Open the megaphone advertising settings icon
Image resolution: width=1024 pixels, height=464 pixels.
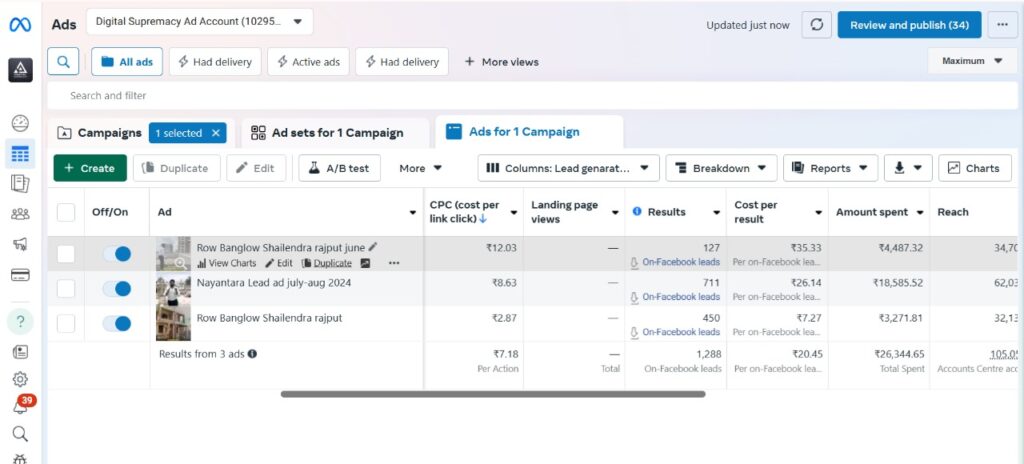pos(20,244)
